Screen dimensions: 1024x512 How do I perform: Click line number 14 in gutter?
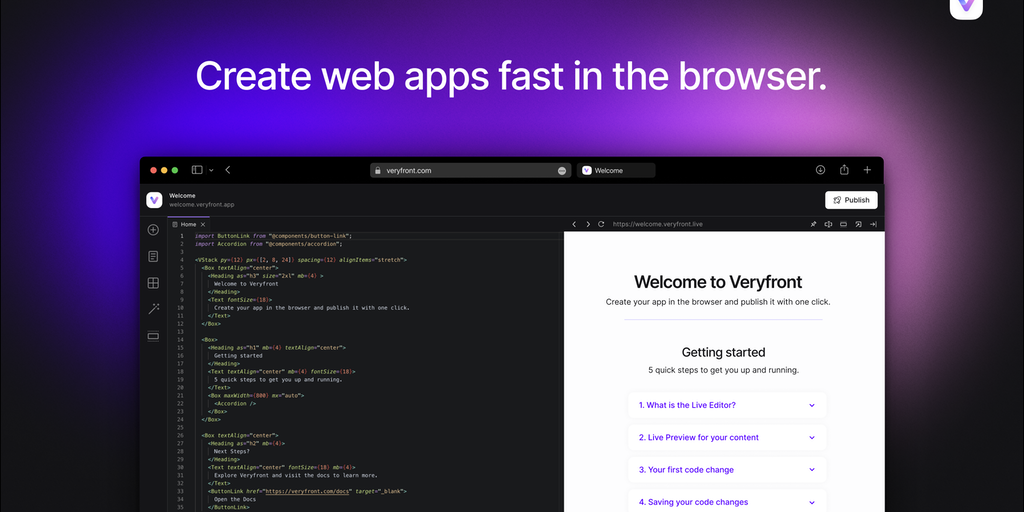click(x=180, y=340)
